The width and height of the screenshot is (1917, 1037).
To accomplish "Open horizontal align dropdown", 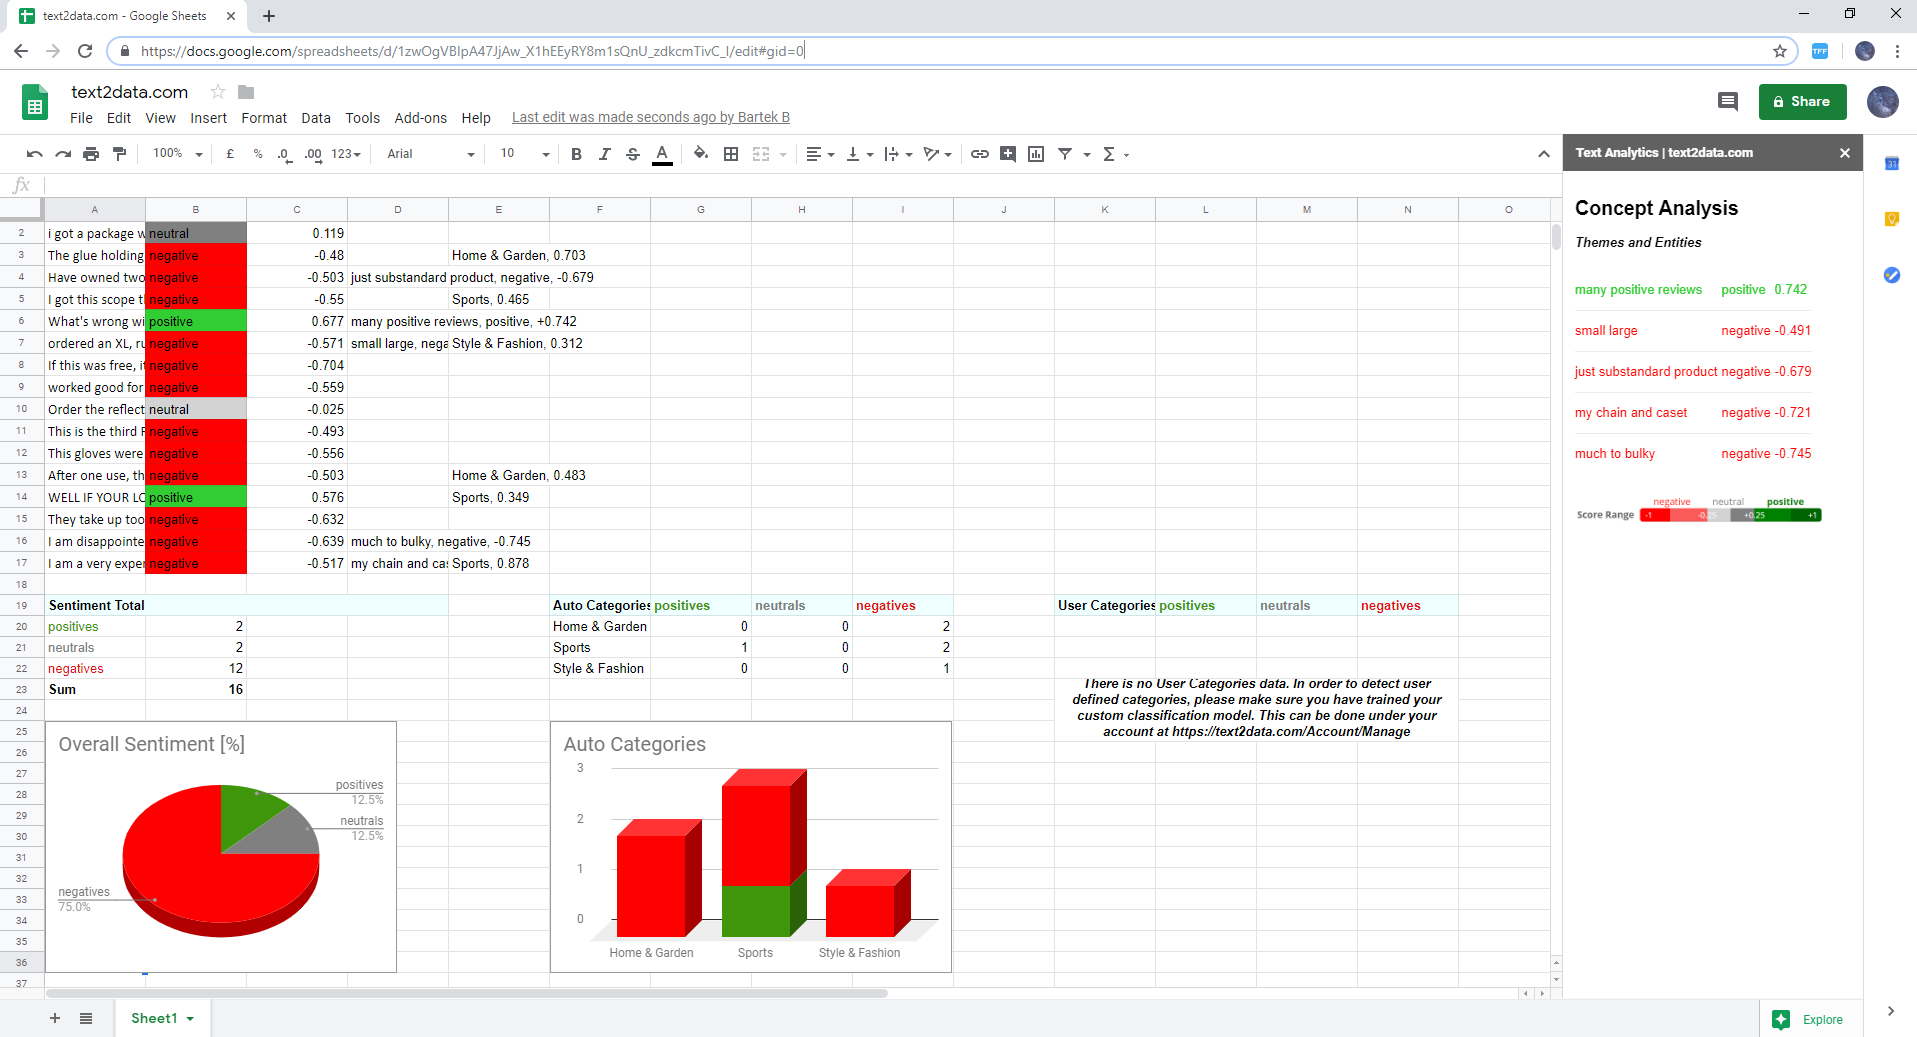I will pyautogui.click(x=820, y=154).
